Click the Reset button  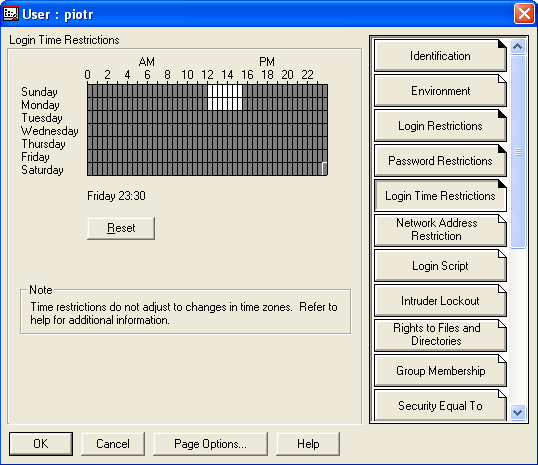(x=121, y=228)
